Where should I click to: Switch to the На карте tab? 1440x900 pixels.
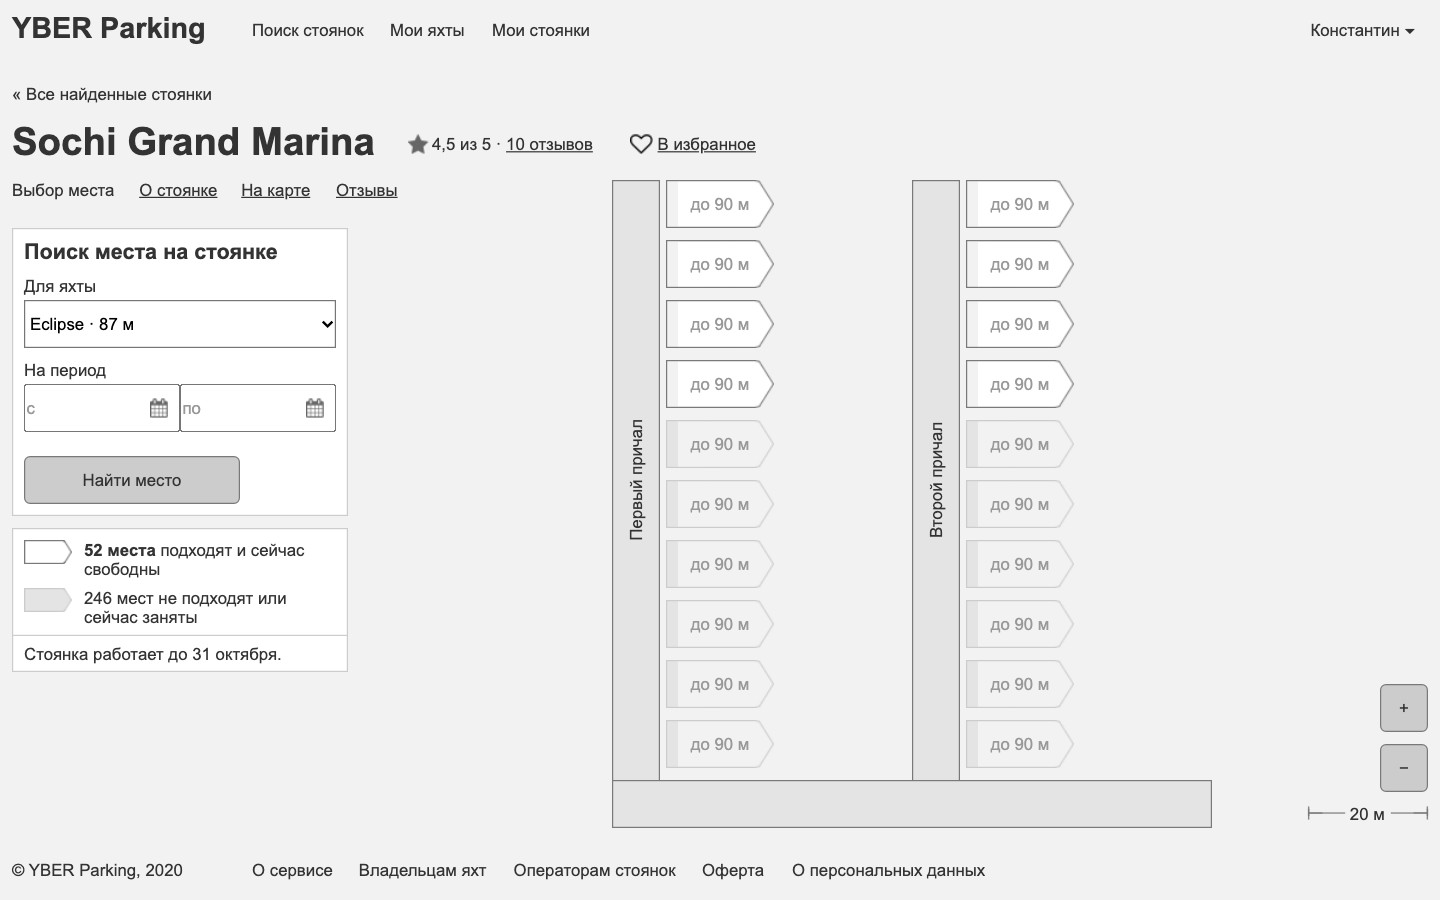(275, 190)
